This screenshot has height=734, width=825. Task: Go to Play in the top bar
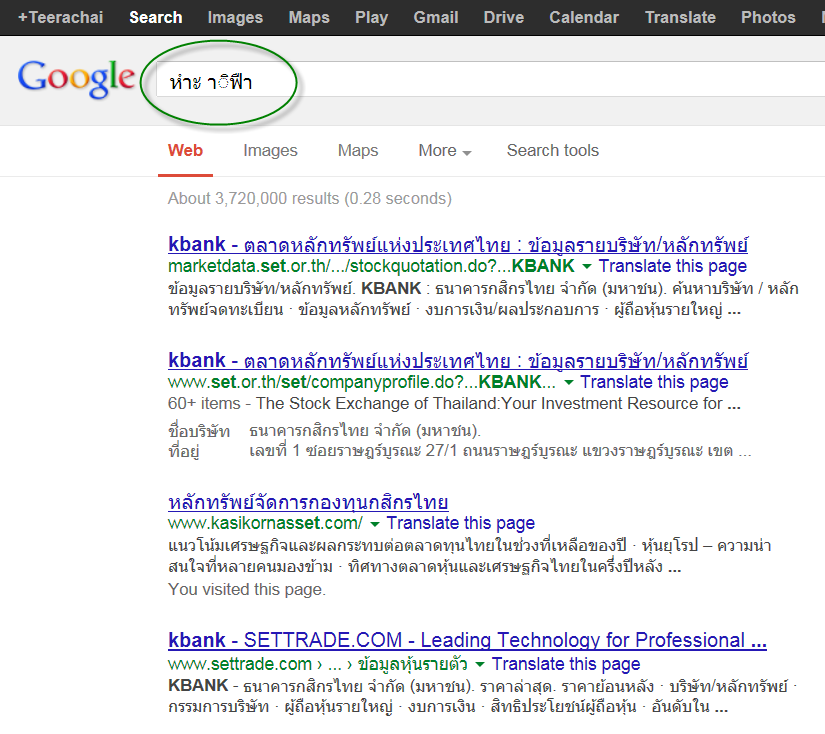pos(371,17)
